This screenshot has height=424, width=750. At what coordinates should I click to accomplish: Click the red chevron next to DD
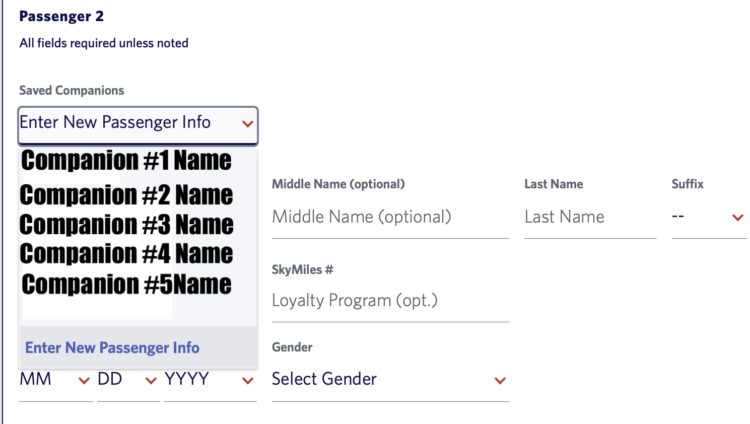coord(151,380)
